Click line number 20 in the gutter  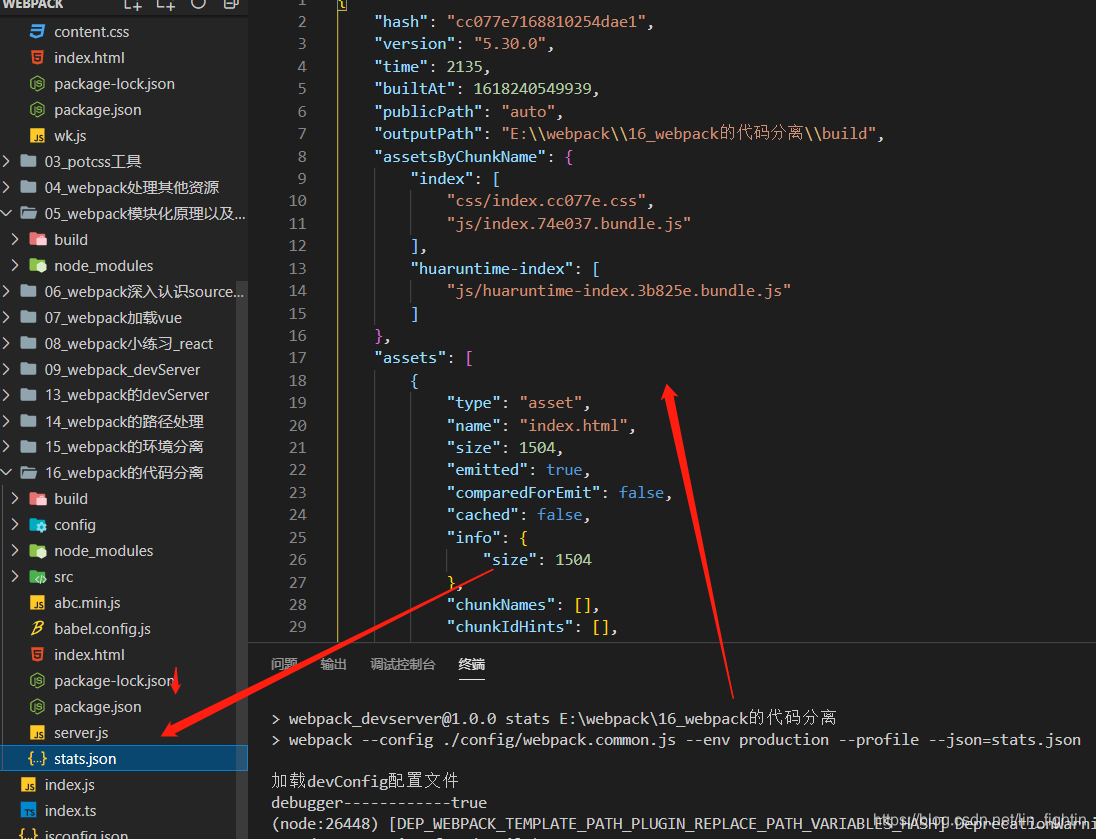coord(297,425)
